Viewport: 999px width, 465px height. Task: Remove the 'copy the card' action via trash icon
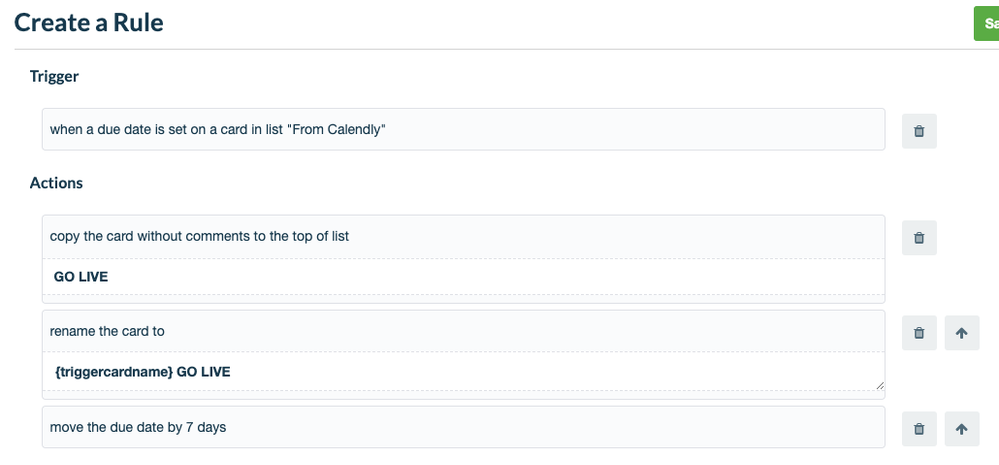tap(919, 238)
